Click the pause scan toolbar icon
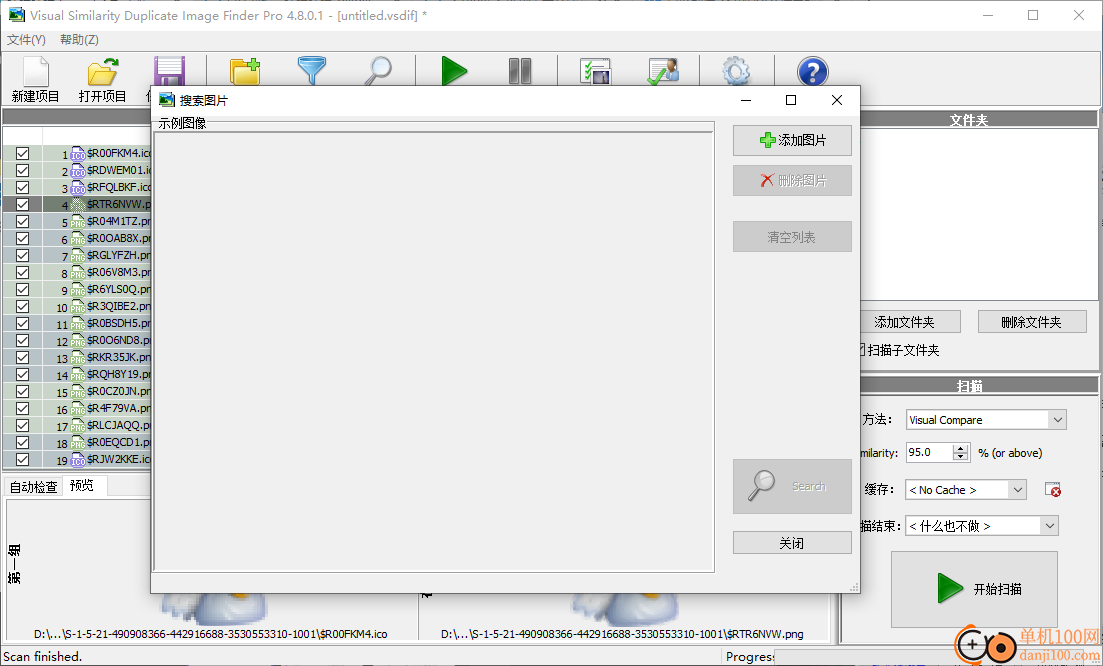The width and height of the screenshot is (1103, 666). coord(520,71)
